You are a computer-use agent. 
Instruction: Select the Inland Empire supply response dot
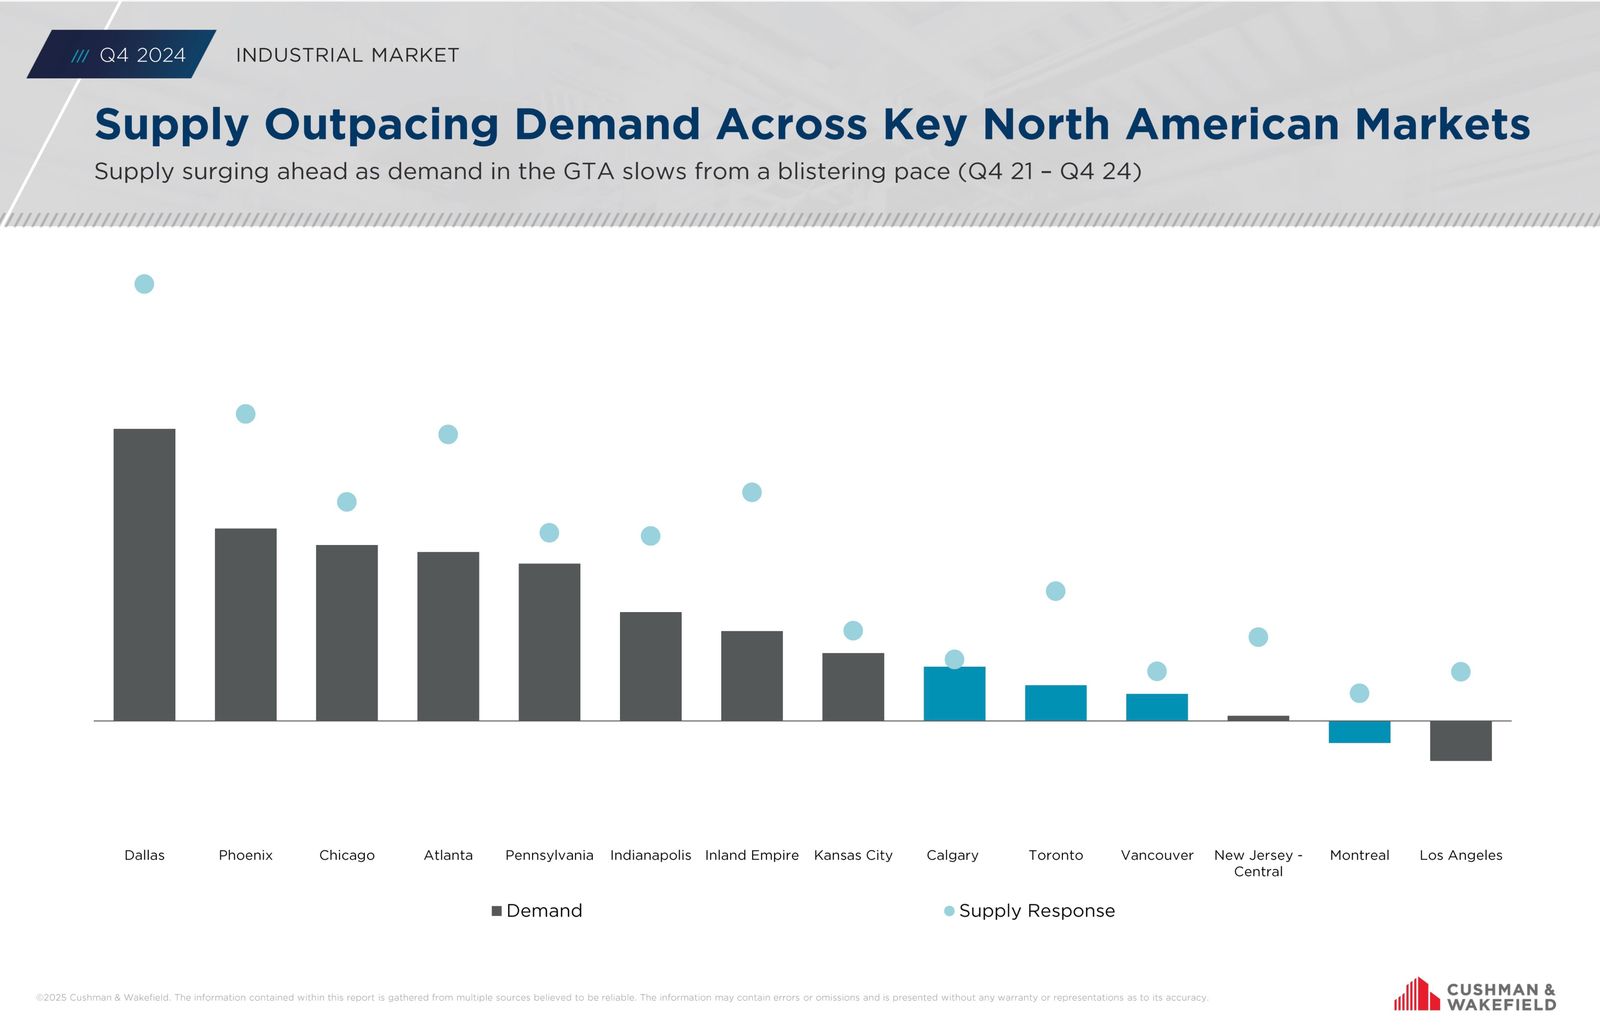752,492
